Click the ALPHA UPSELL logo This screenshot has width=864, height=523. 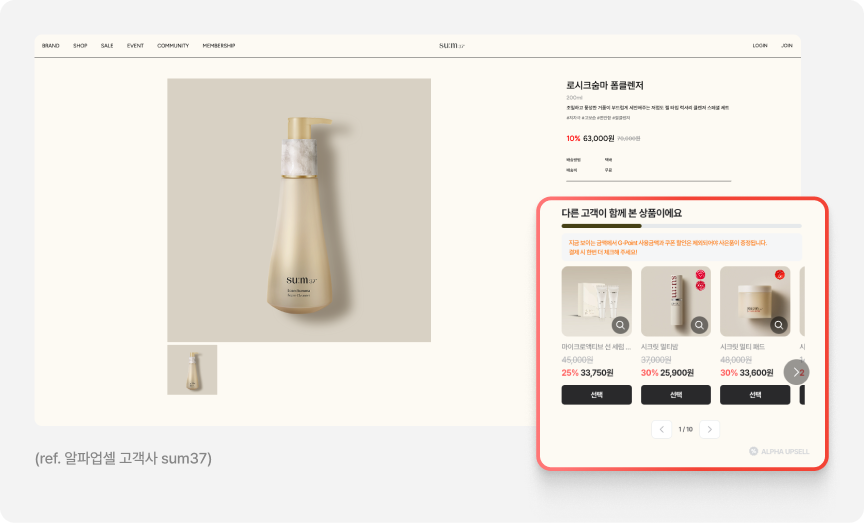[x=779, y=451]
